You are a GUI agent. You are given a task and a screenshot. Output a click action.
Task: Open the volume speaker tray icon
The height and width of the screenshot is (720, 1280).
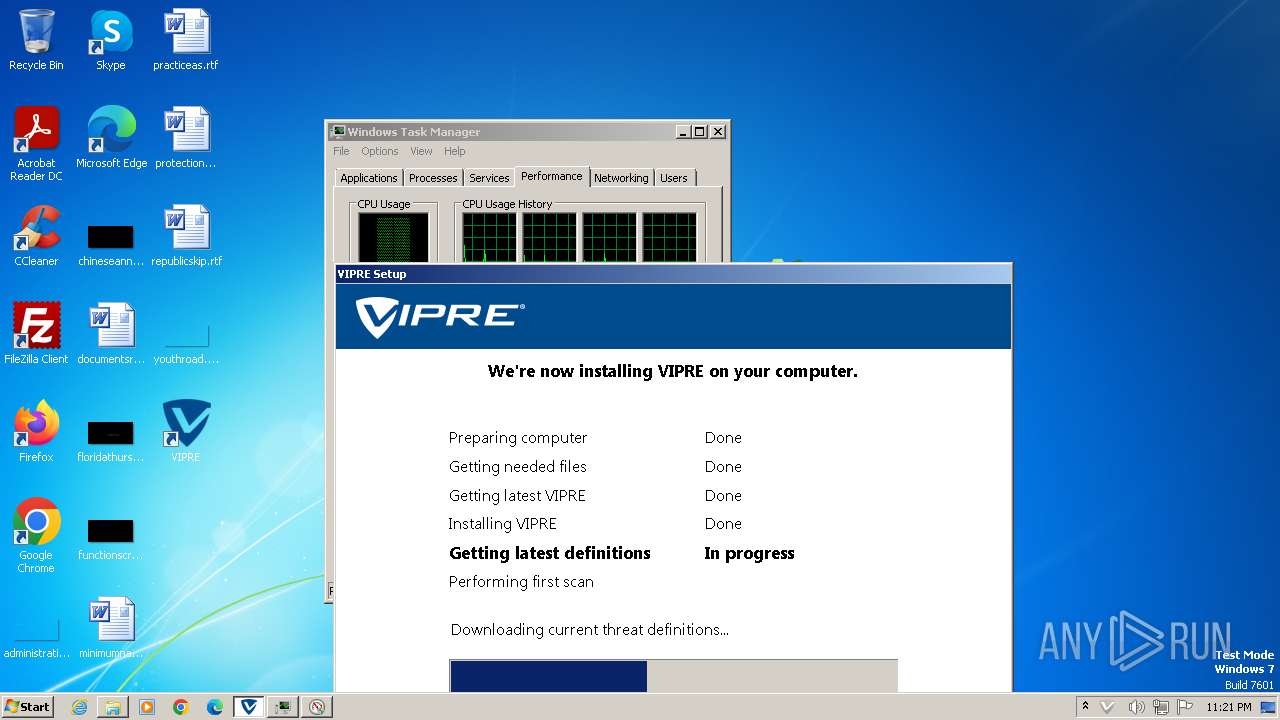pyautogui.click(x=1137, y=707)
